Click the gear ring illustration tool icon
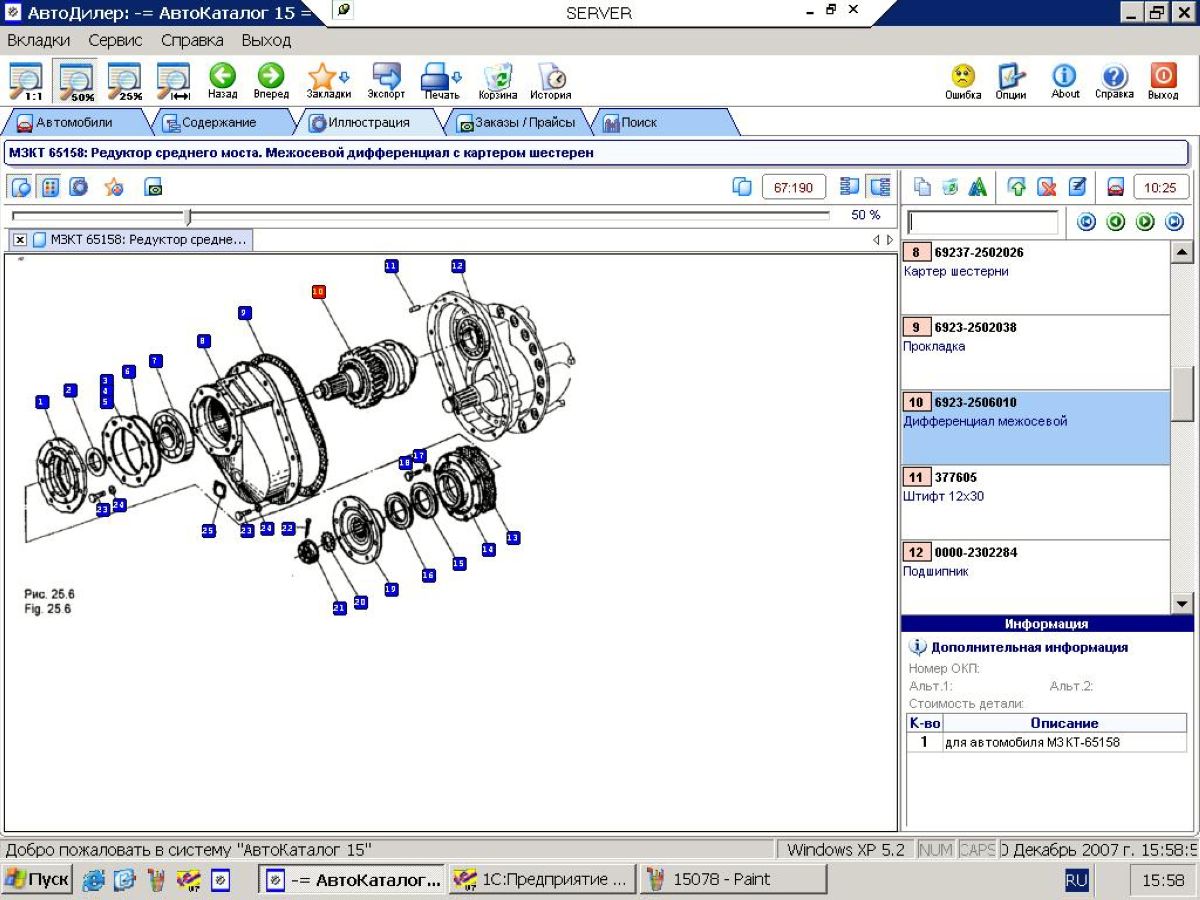The image size is (1200, 900). point(78,187)
